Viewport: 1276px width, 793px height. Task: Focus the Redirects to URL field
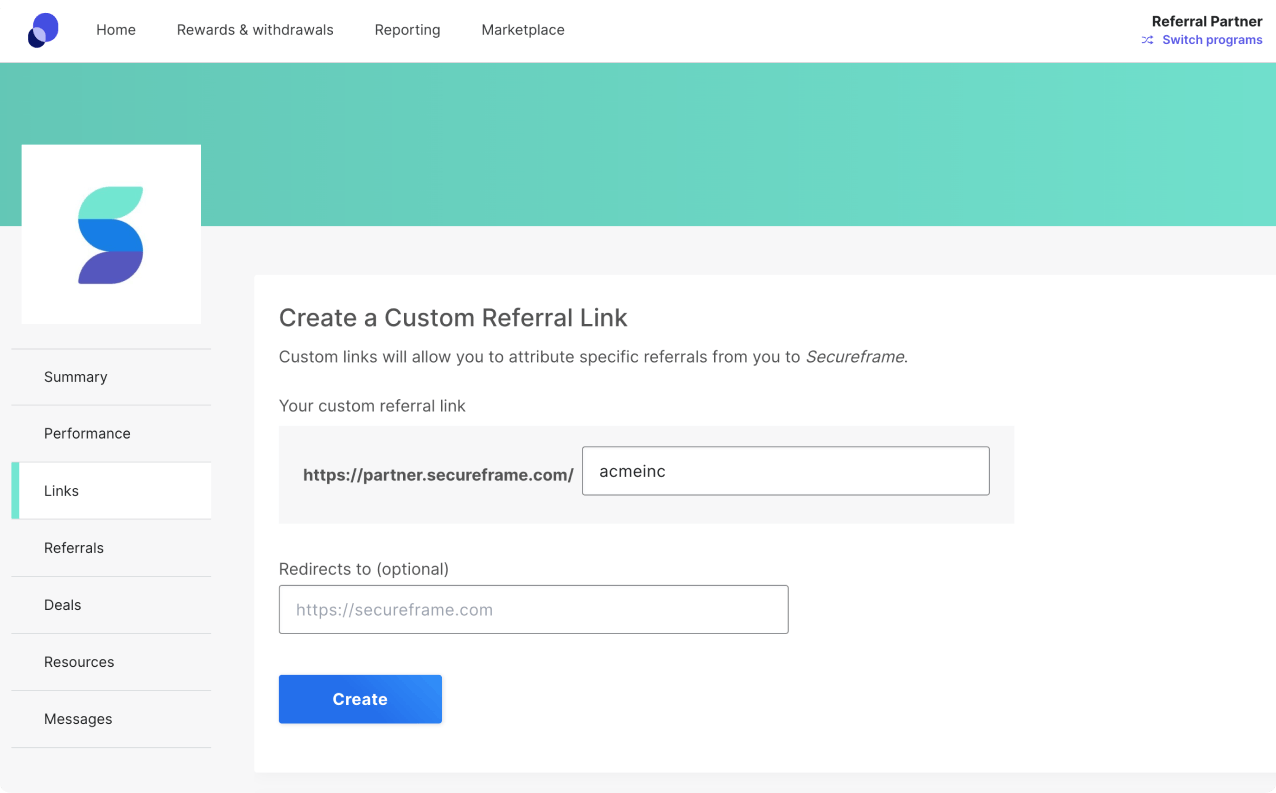point(533,610)
